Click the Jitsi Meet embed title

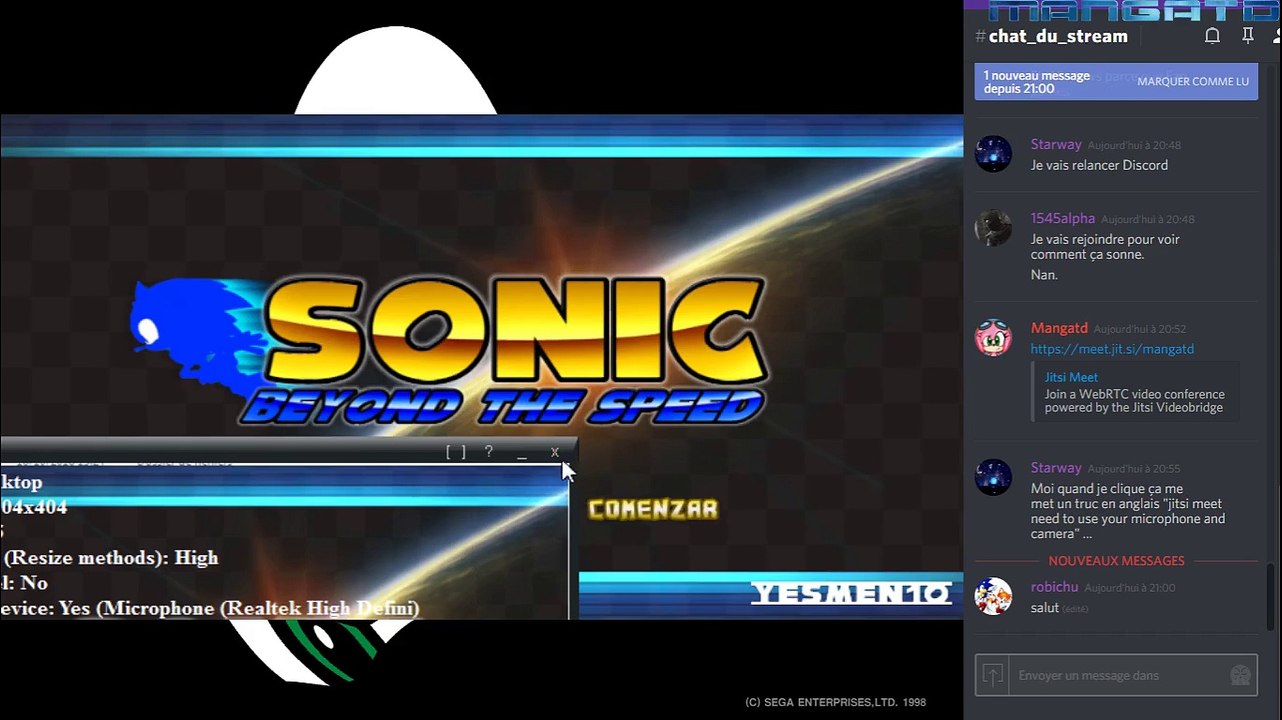coord(1071,377)
